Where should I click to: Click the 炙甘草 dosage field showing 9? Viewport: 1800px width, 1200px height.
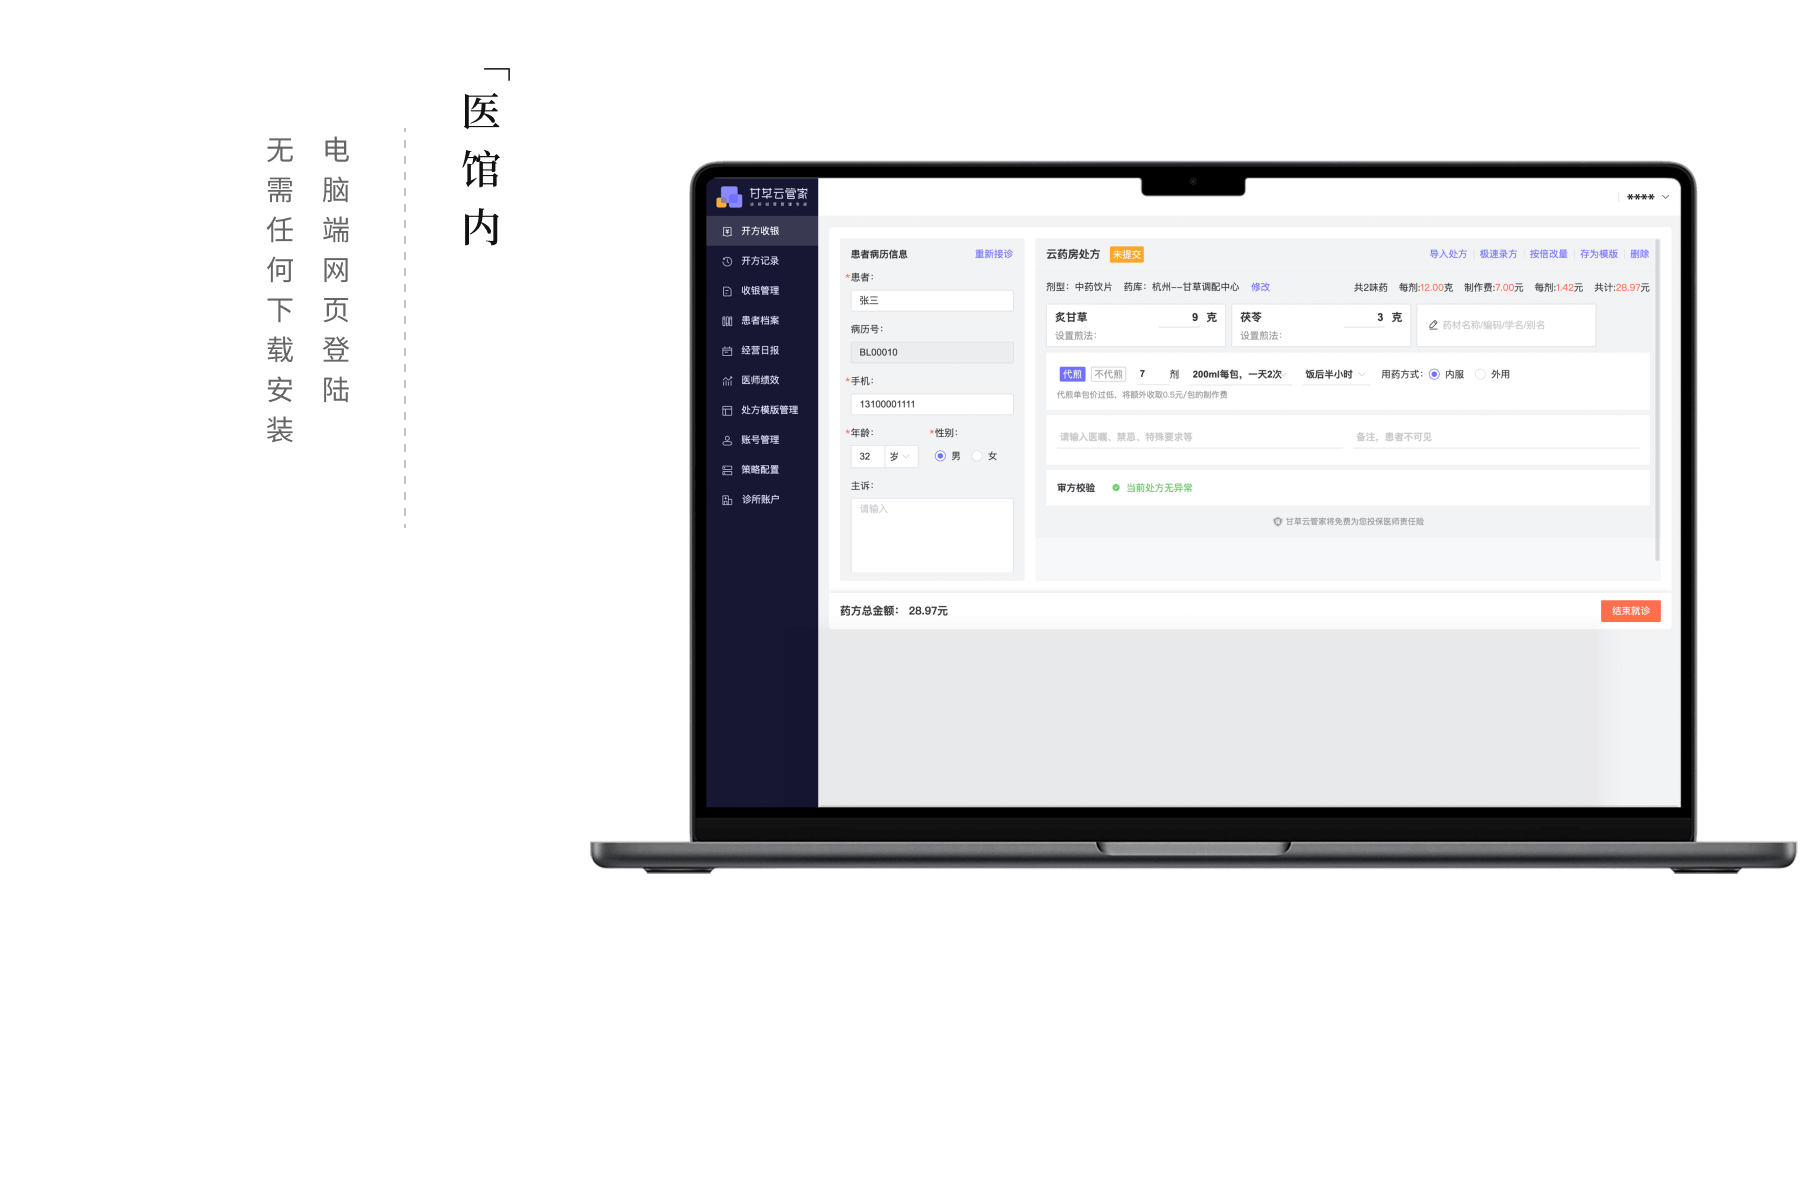click(x=1178, y=317)
